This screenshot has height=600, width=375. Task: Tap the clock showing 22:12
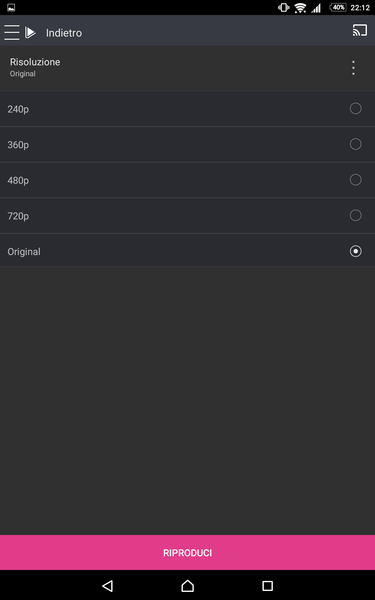tap(360, 8)
